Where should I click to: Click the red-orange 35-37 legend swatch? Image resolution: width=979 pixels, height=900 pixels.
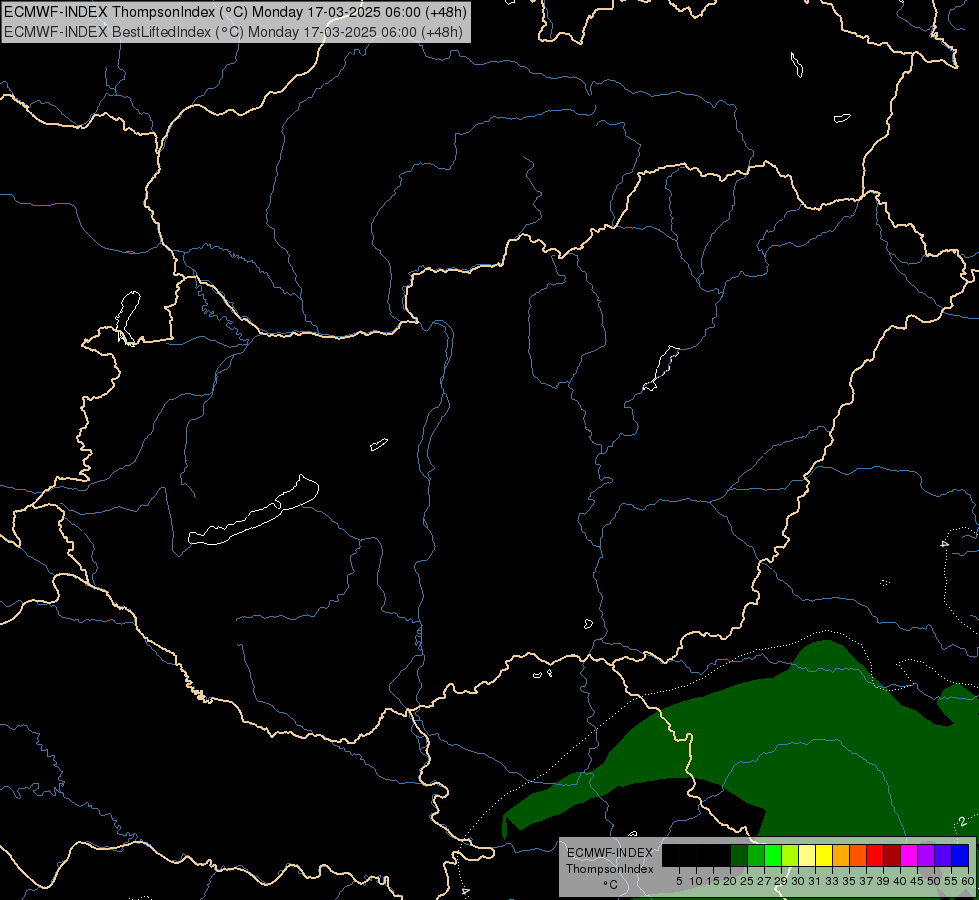click(858, 855)
